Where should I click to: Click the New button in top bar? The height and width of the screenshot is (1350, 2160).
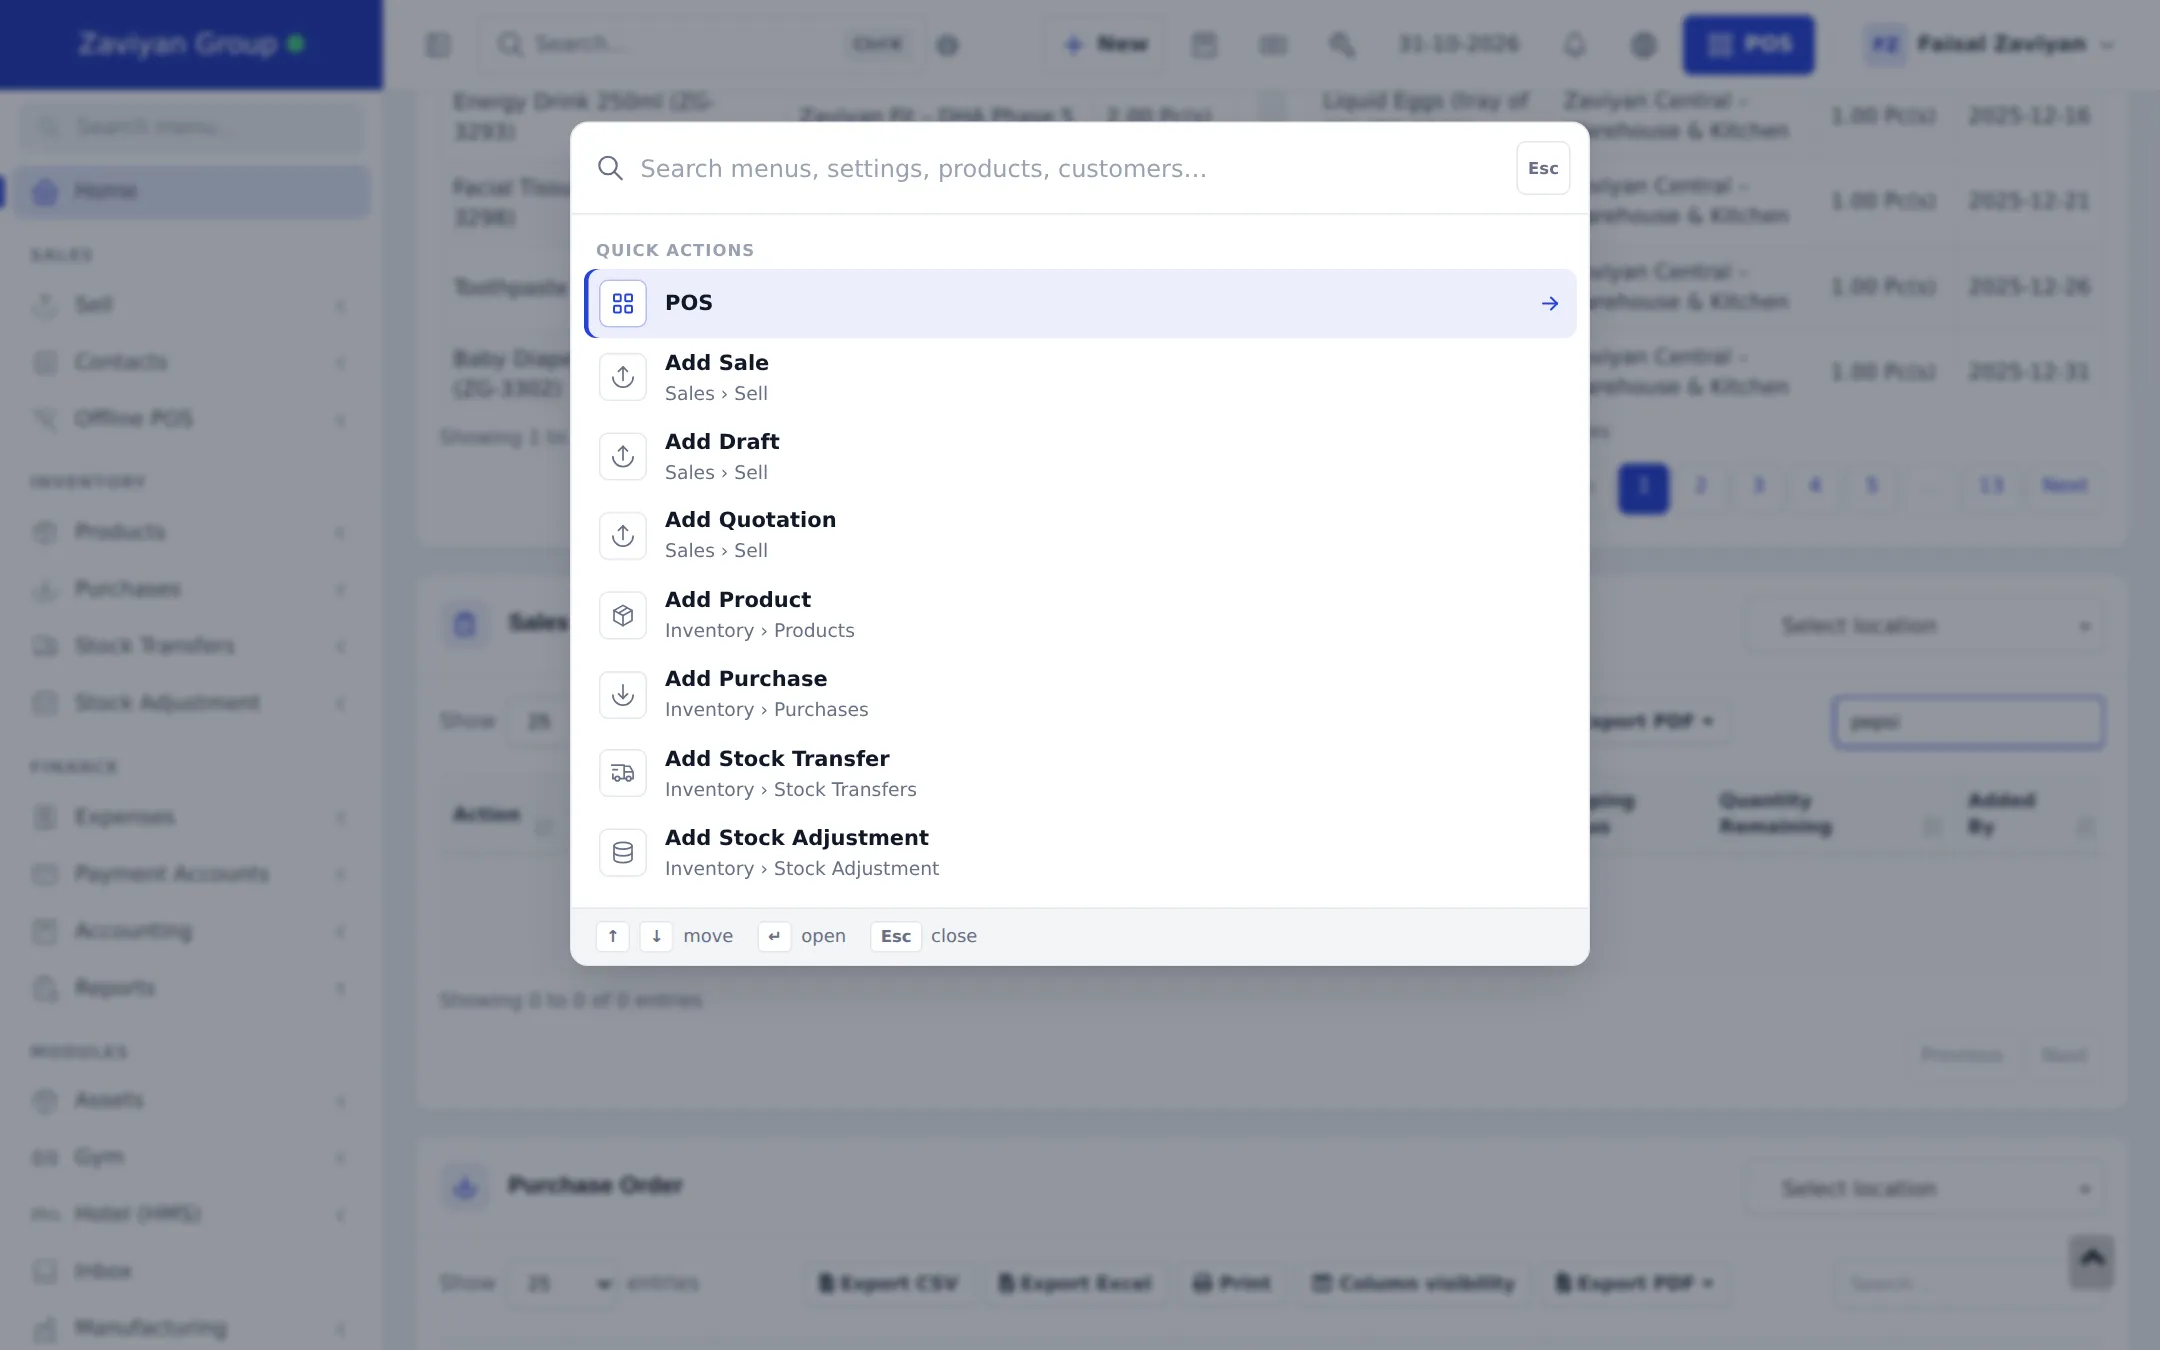1106,44
